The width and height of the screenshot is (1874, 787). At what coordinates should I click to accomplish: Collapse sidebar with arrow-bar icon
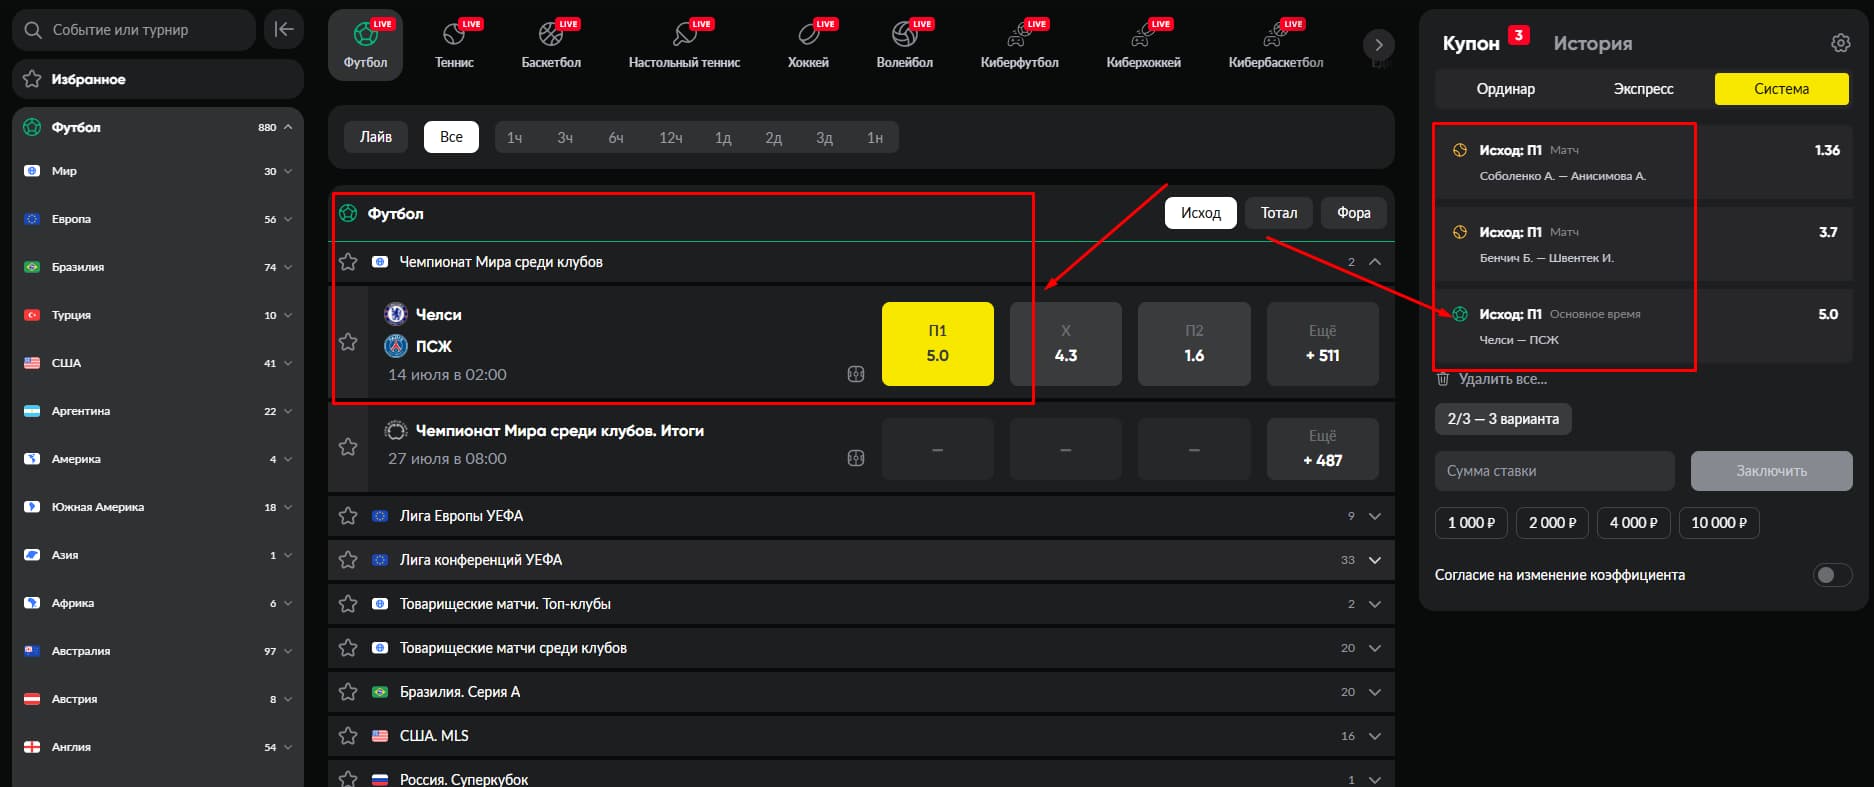[284, 30]
